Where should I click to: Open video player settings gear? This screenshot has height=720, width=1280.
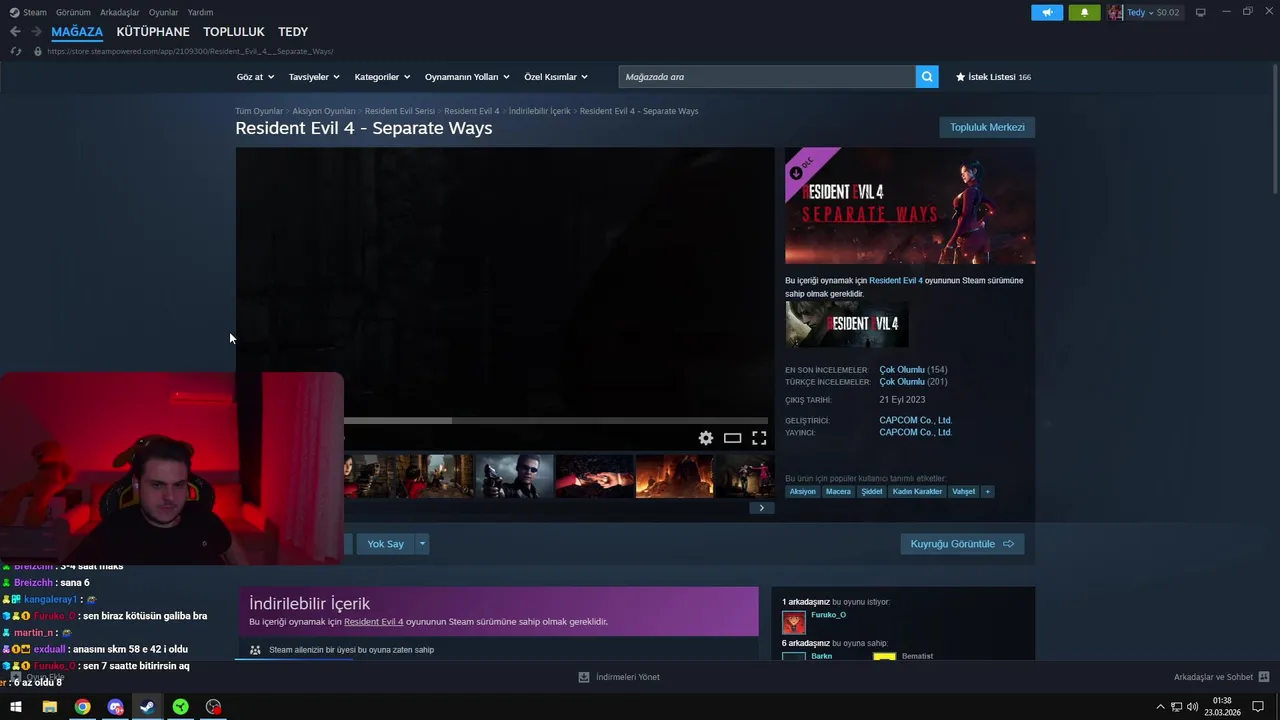click(x=706, y=438)
